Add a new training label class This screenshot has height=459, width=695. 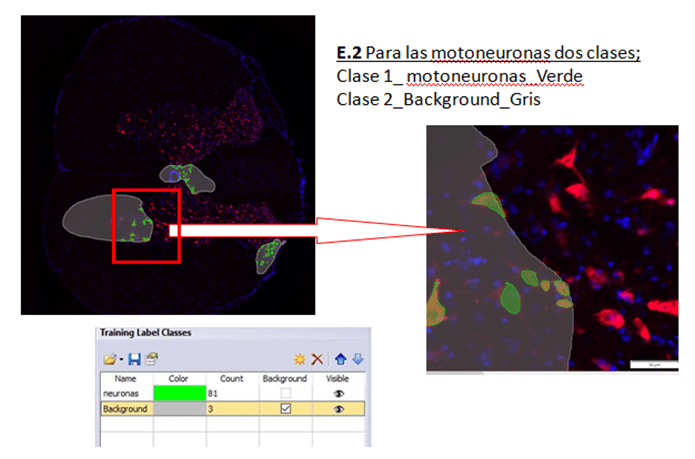[299, 358]
